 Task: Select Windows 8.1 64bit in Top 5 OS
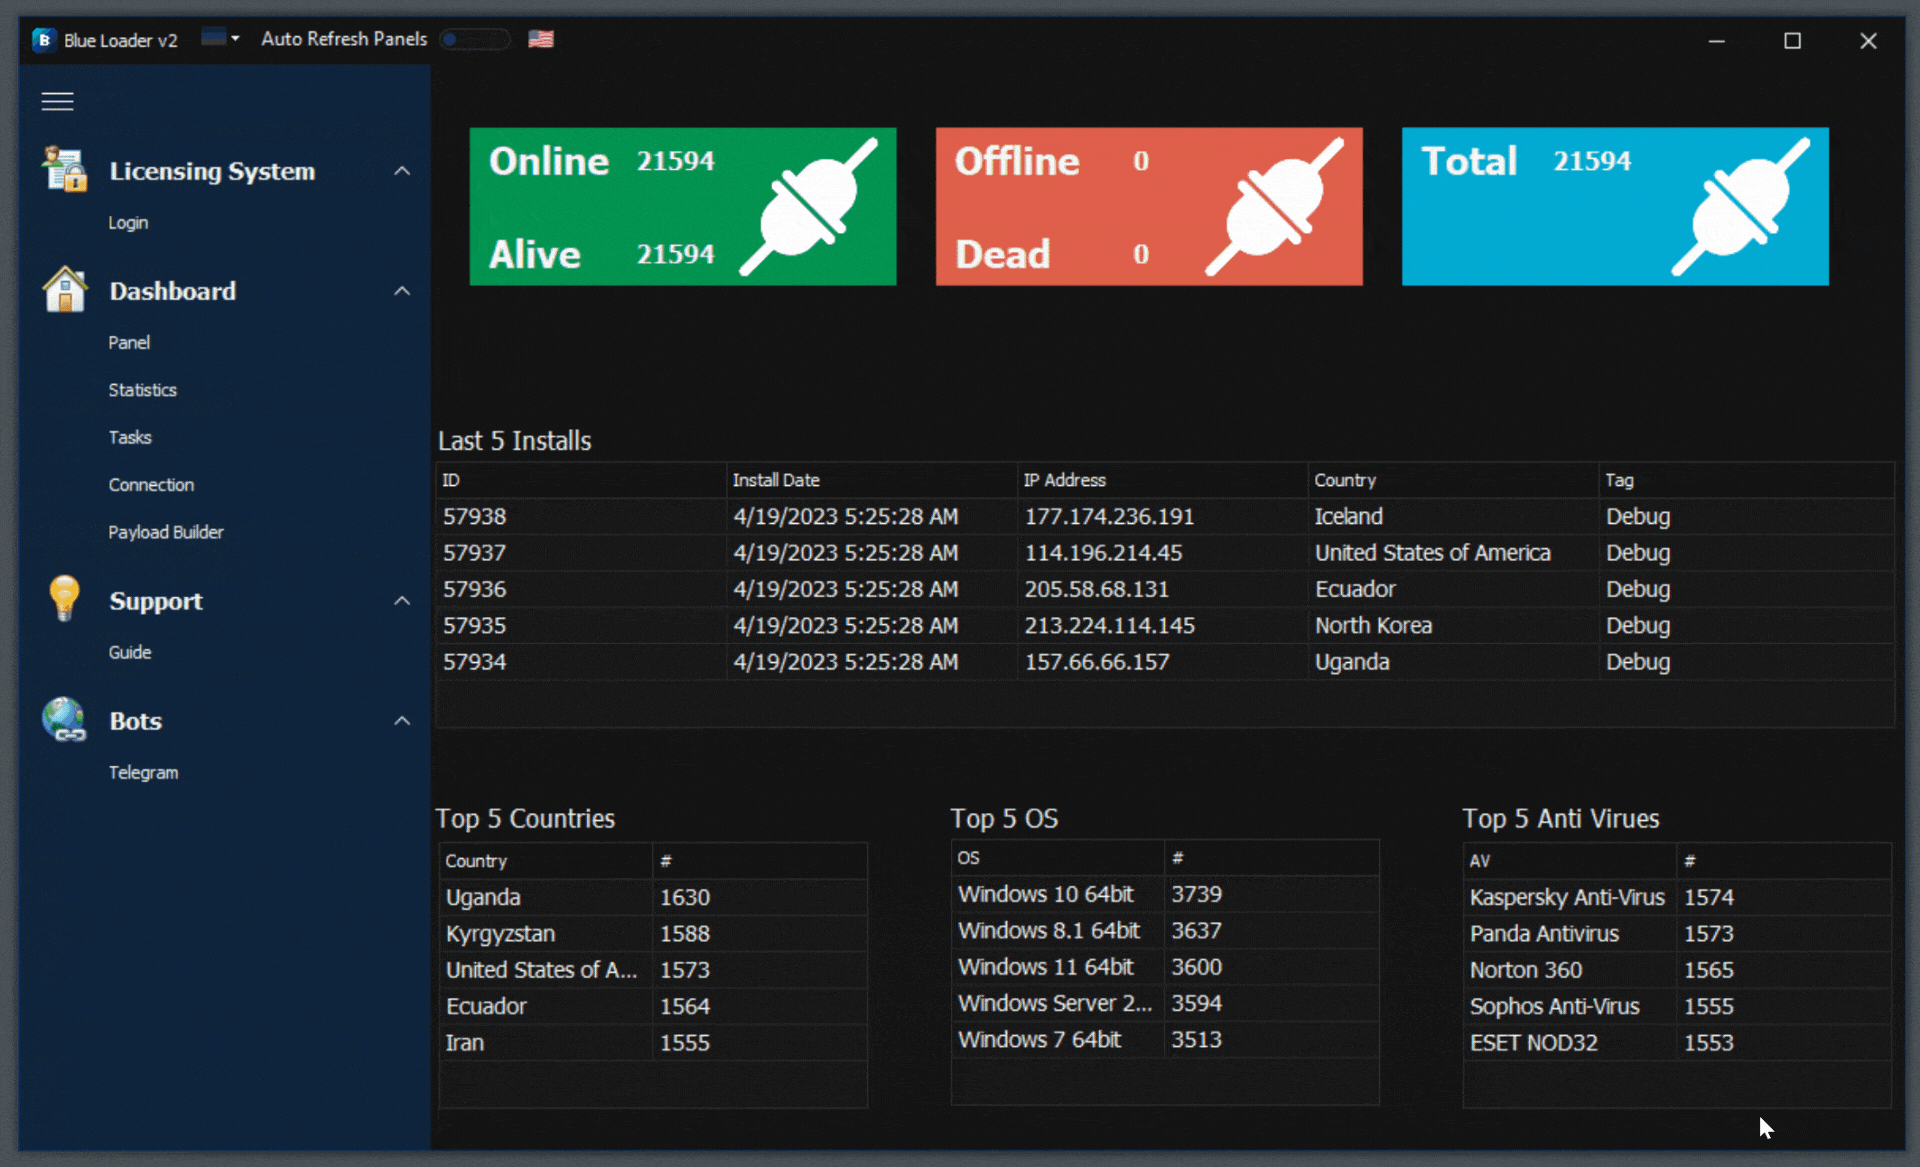click(1165, 931)
